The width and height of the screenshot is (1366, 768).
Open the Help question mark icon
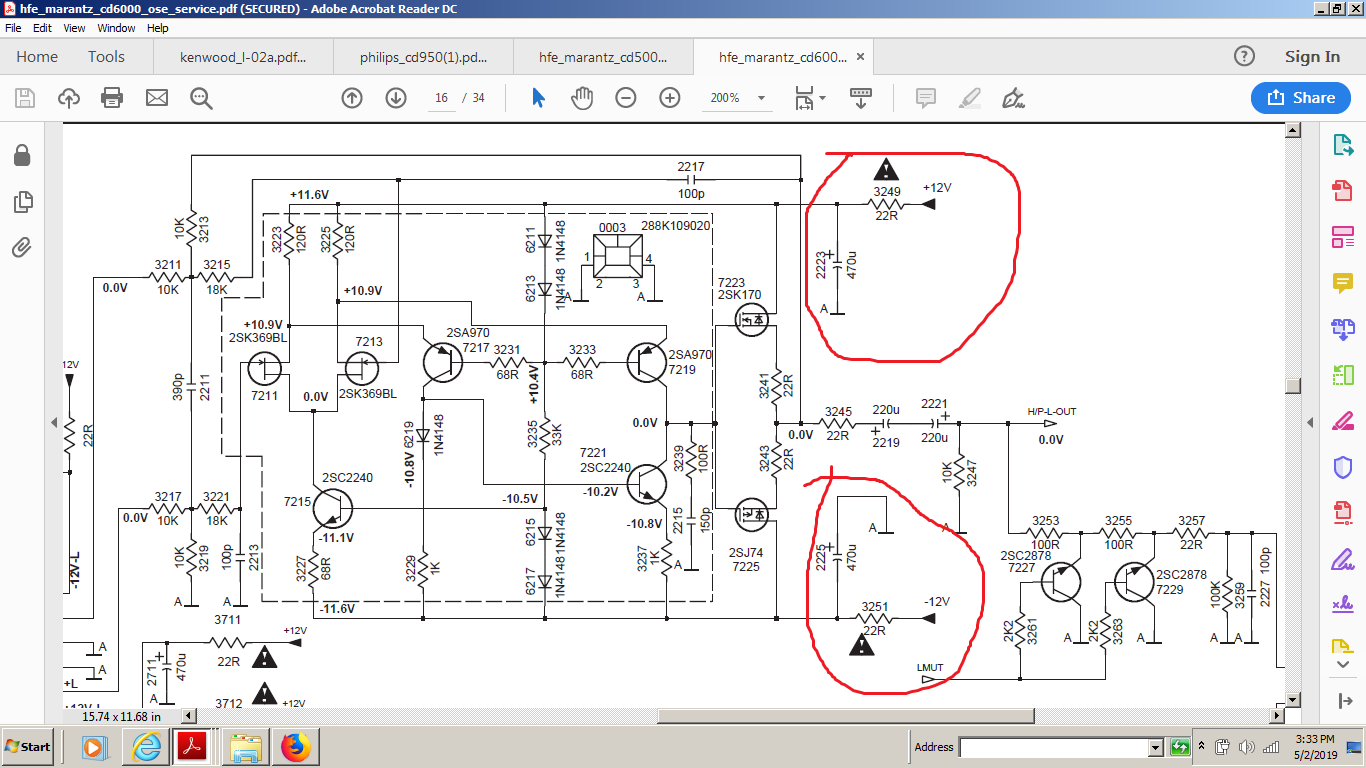pos(1244,57)
